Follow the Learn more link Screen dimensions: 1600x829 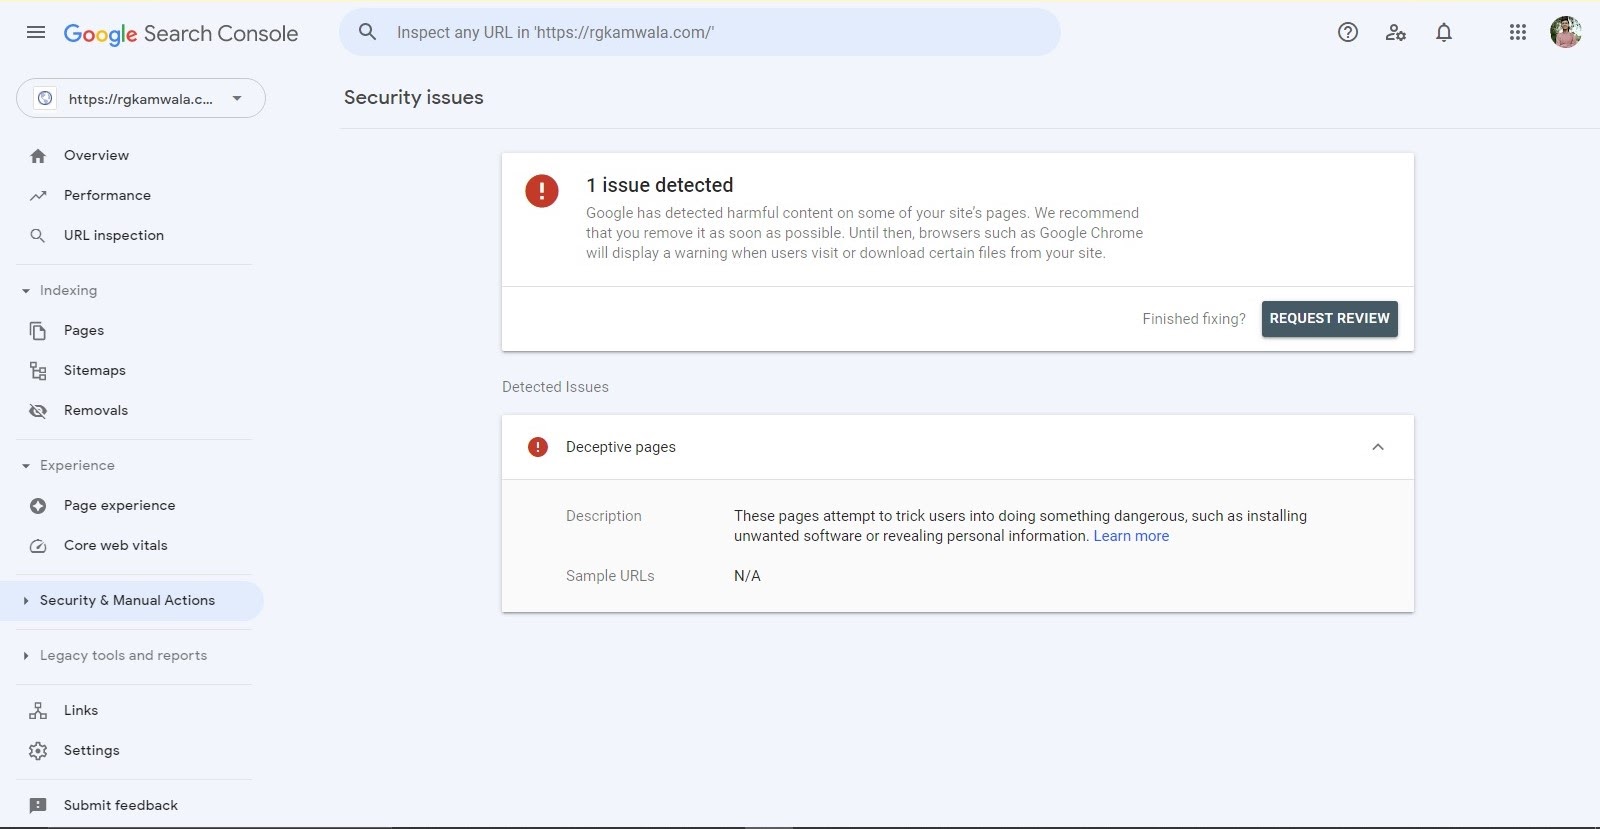(1131, 536)
